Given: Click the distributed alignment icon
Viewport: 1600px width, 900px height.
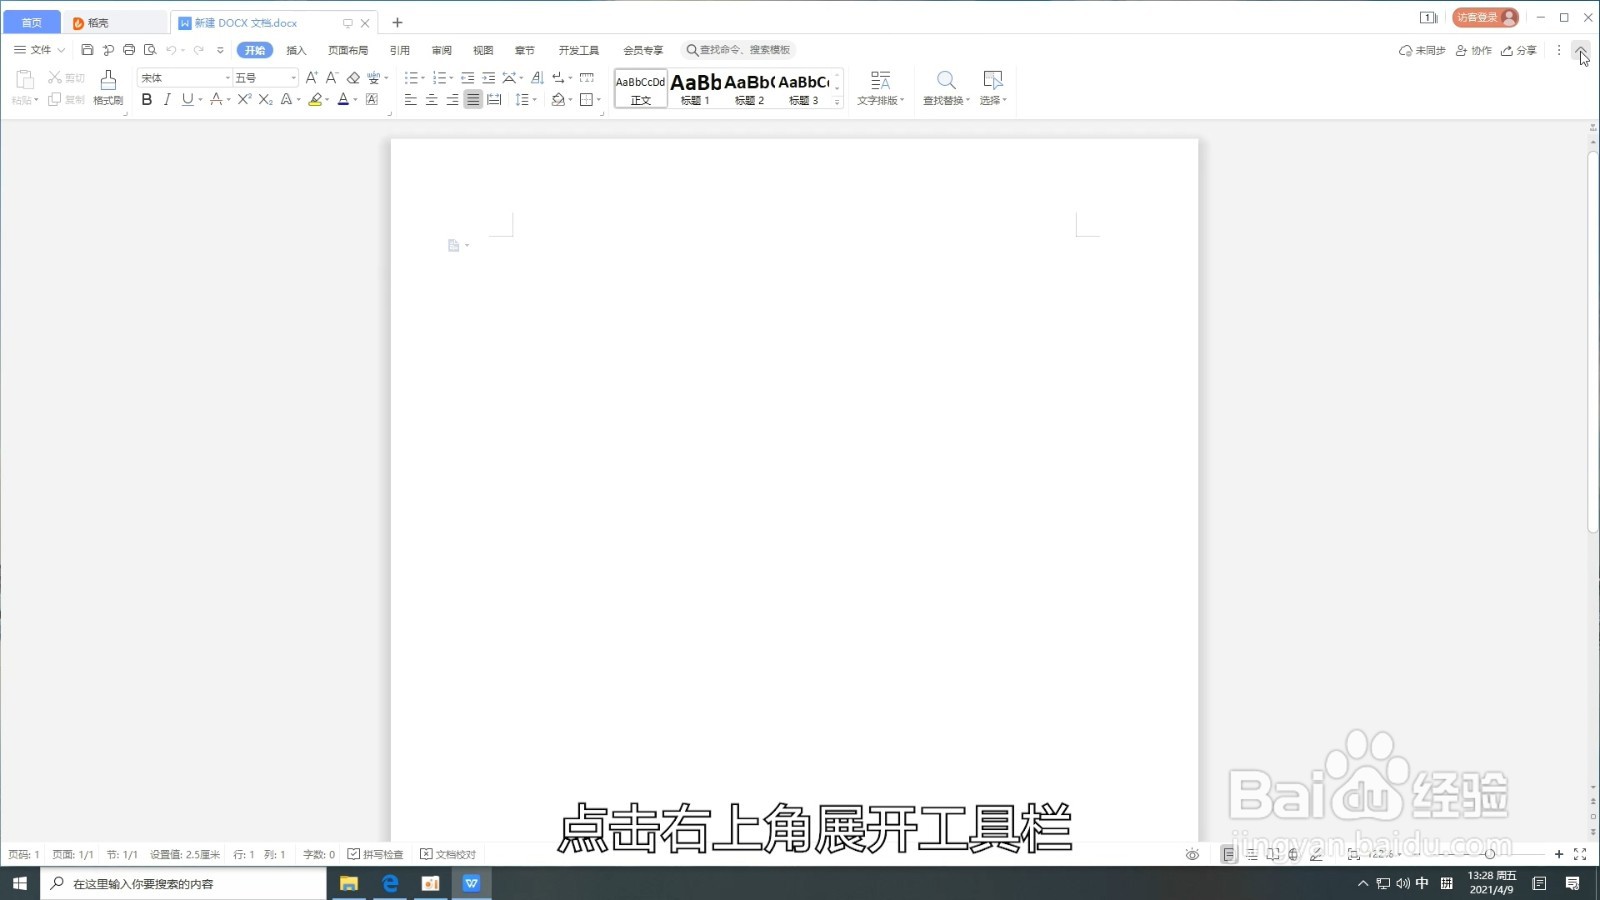Looking at the screenshot, I should coord(494,99).
